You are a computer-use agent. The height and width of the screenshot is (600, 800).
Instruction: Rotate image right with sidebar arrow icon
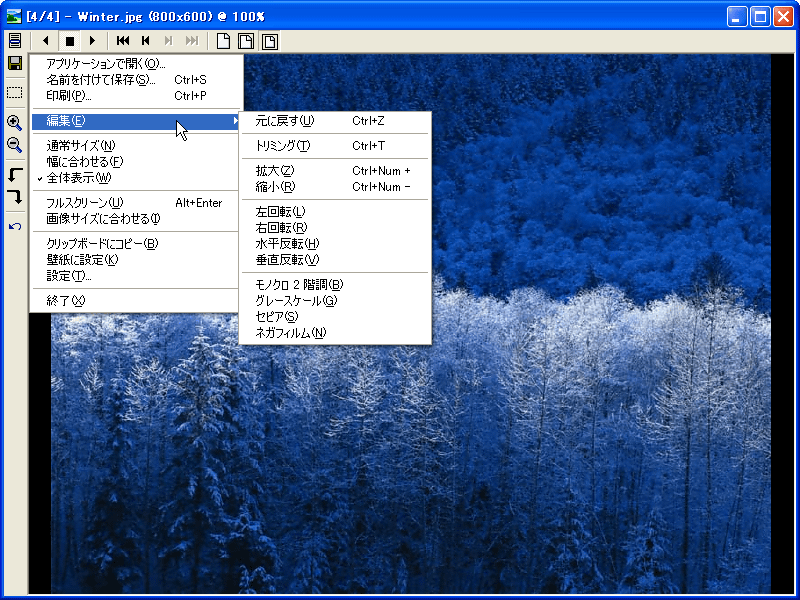tap(14, 198)
